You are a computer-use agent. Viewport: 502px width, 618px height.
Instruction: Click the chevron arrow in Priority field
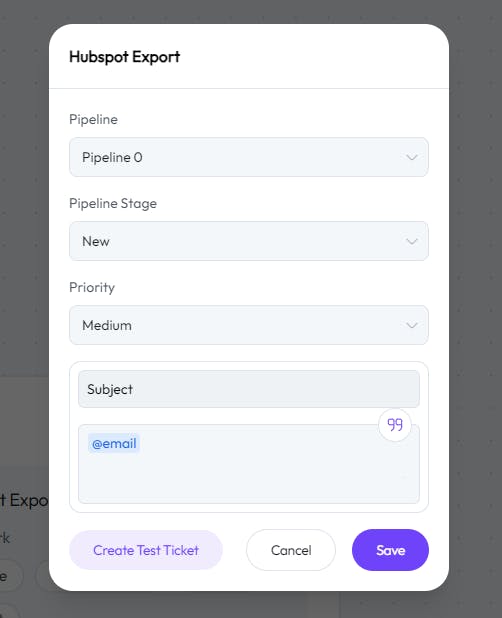[412, 325]
